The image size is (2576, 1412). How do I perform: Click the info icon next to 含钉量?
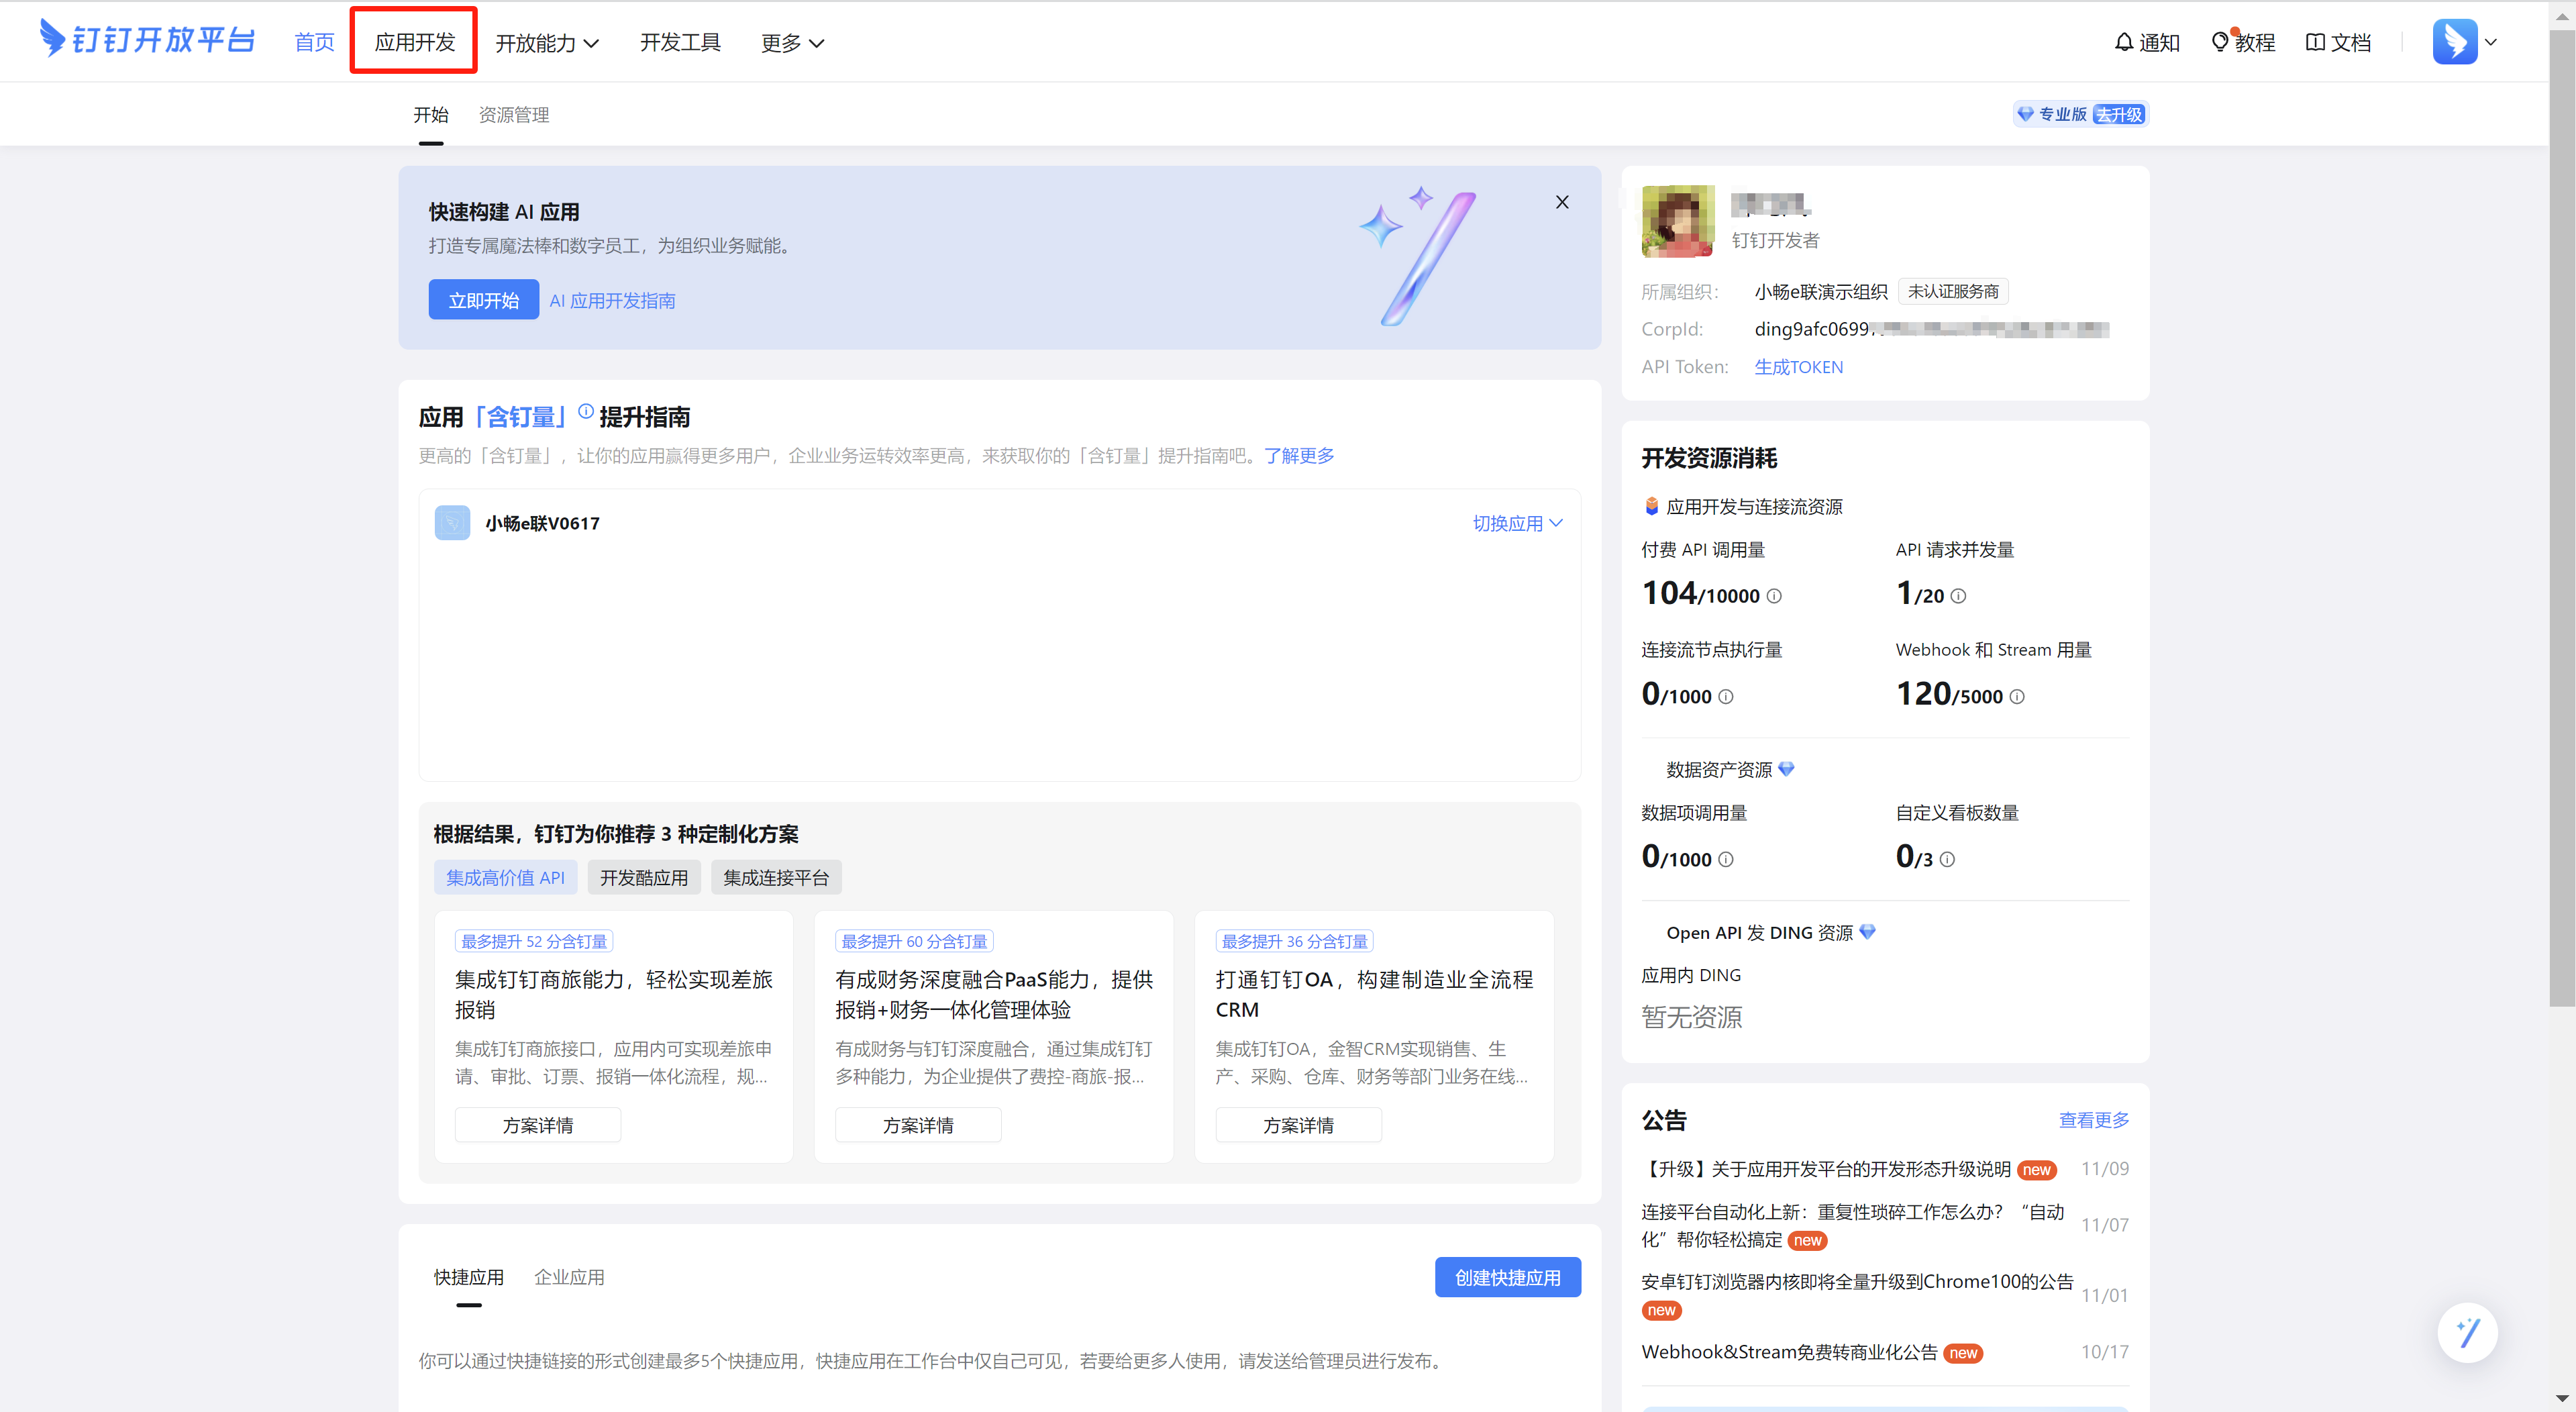(x=586, y=411)
